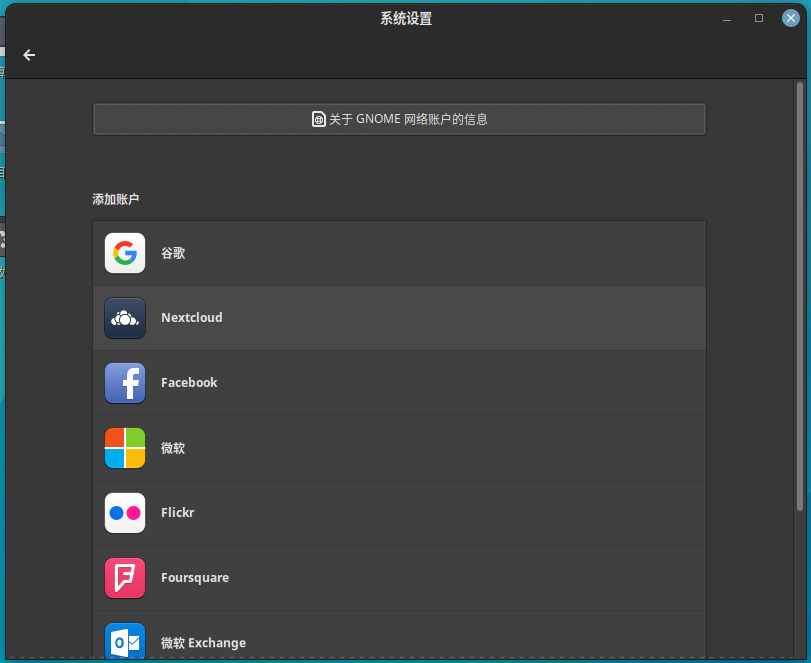Click the Microsoft Exchange Outlook icon
Screen dimensions: 811x663
coord(125,641)
